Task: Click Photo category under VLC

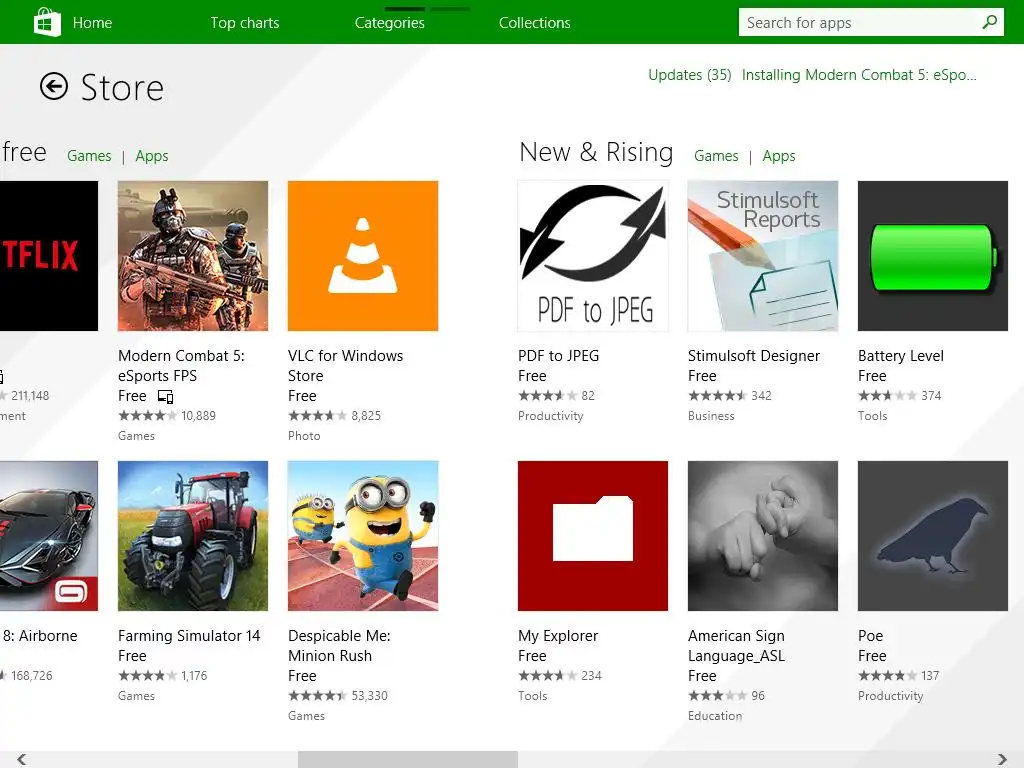Action: pos(304,436)
